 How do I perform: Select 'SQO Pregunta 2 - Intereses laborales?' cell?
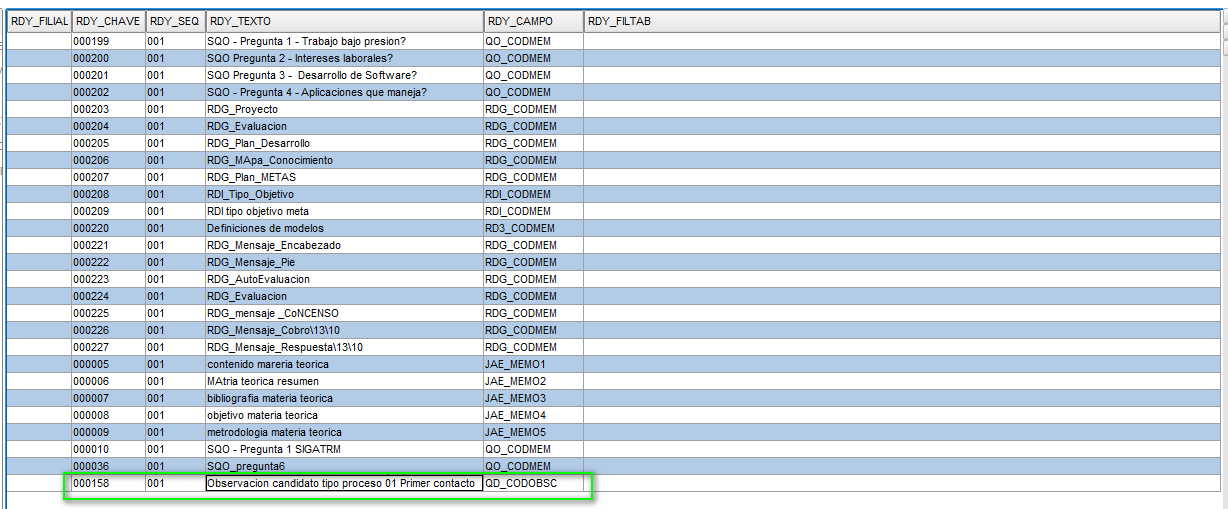point(345,58)
